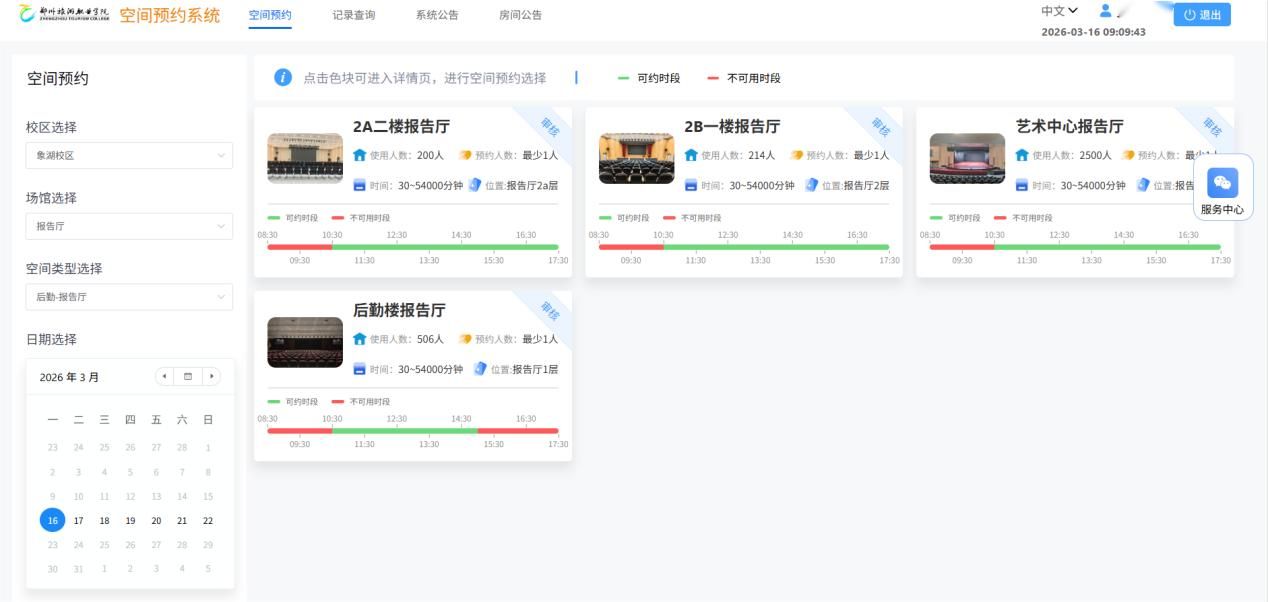Expand the 校区选择 dropdown showing 象湖校区

tap(129, 156)
